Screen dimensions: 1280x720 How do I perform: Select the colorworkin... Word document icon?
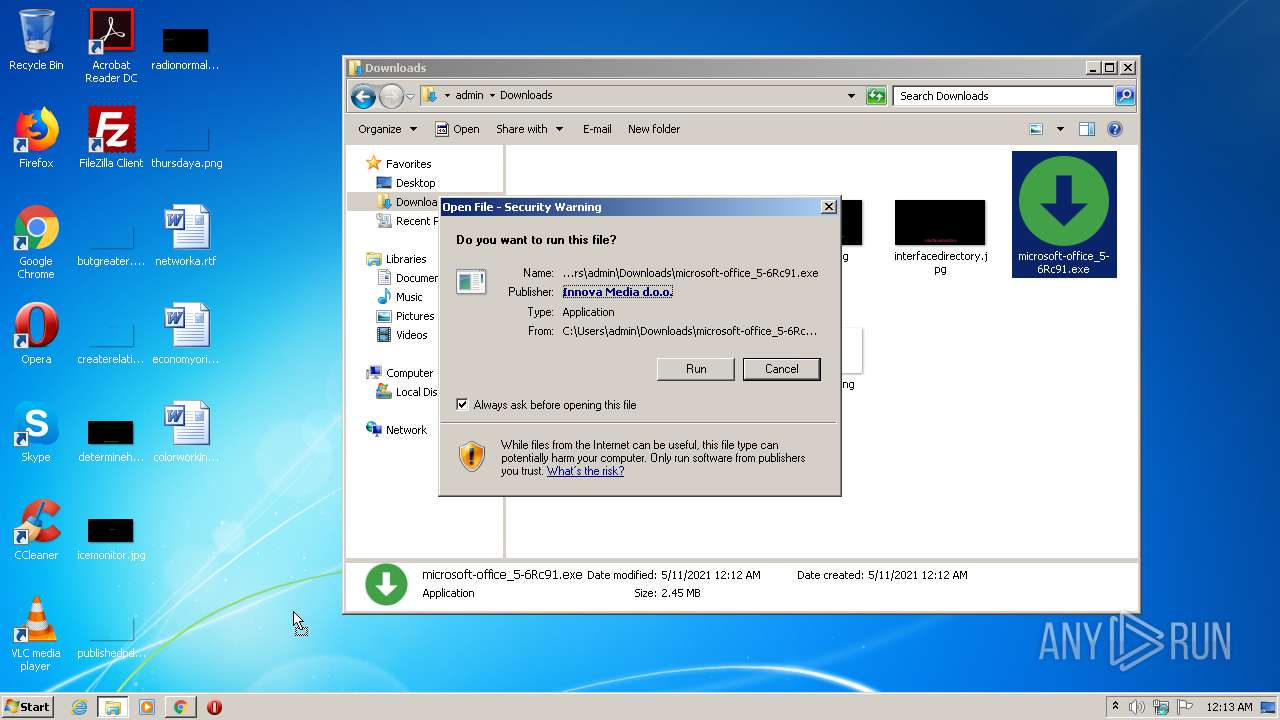[186, 432]
